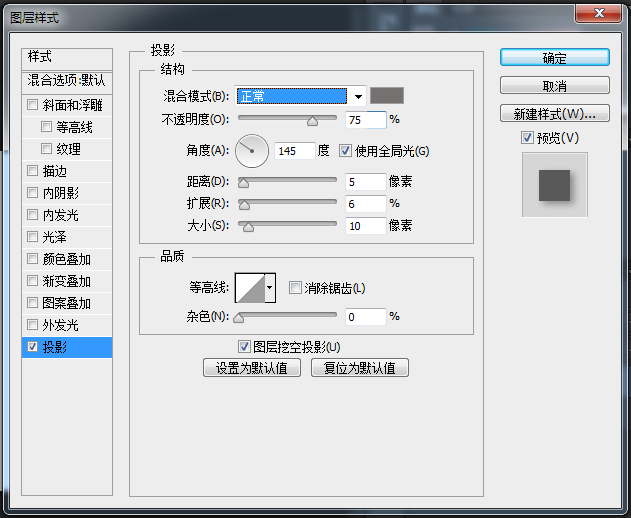631x518 pixels.
Task: Click 设置为默认值 button
Action: pos(252,368)
